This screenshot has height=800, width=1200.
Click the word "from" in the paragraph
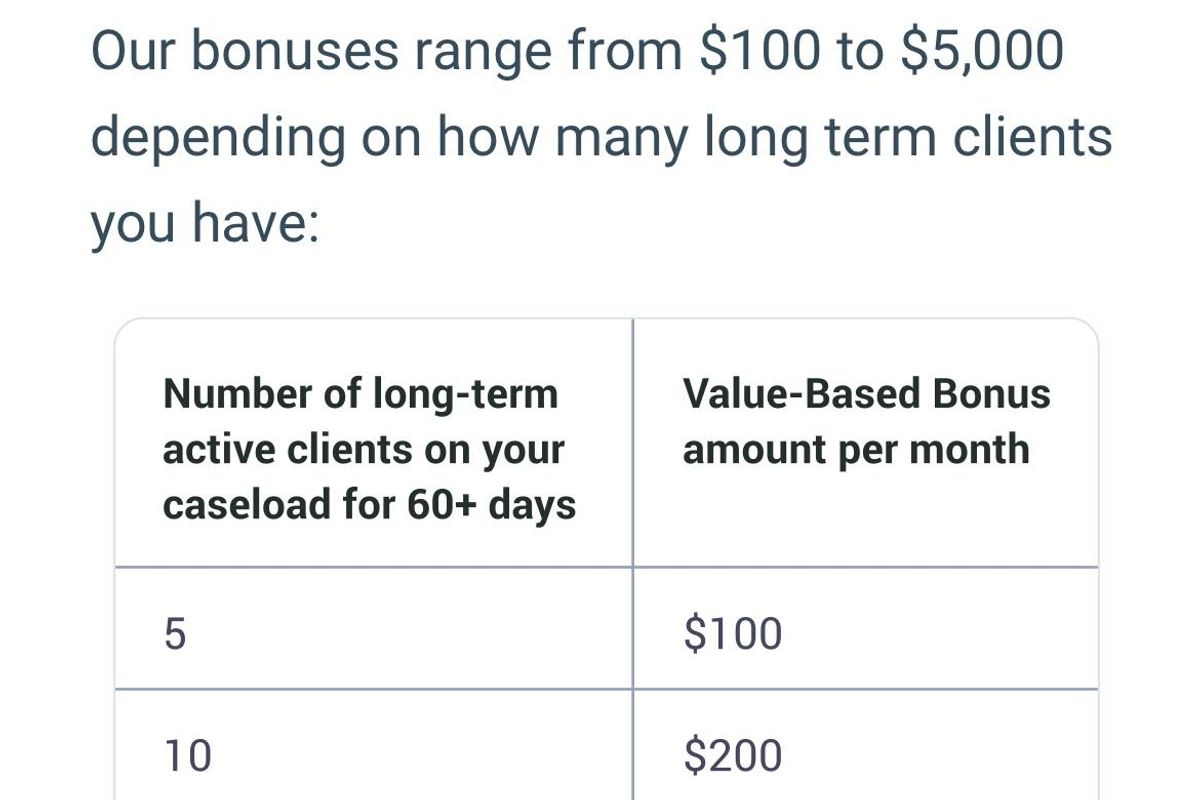click(x=627, y=51)
